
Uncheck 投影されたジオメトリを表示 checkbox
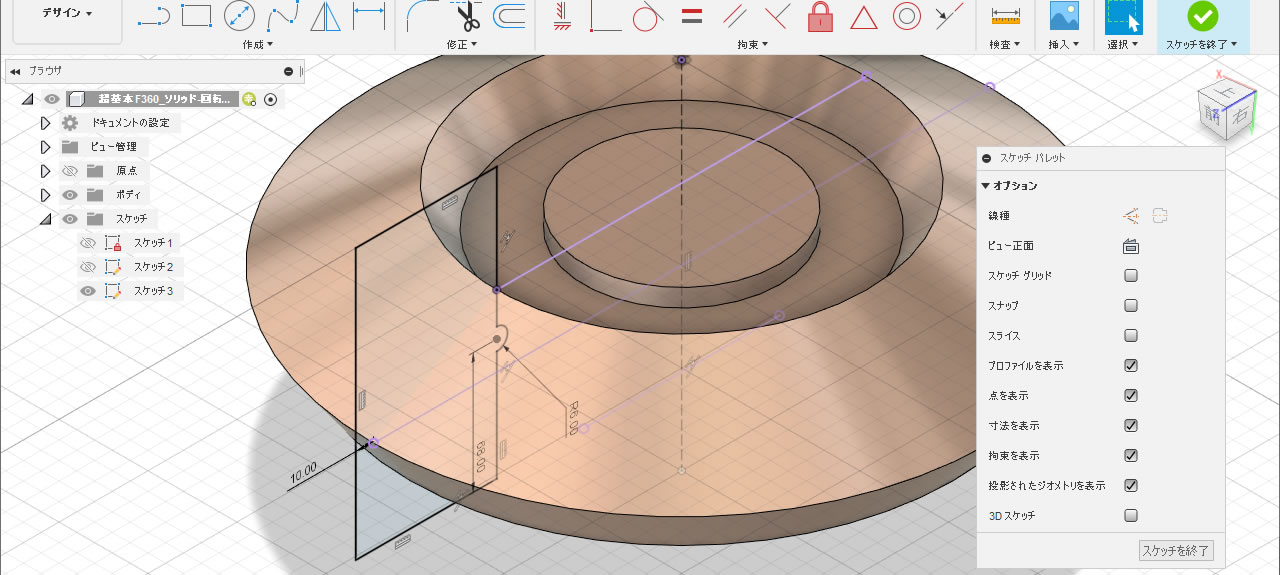[1131, 485]
